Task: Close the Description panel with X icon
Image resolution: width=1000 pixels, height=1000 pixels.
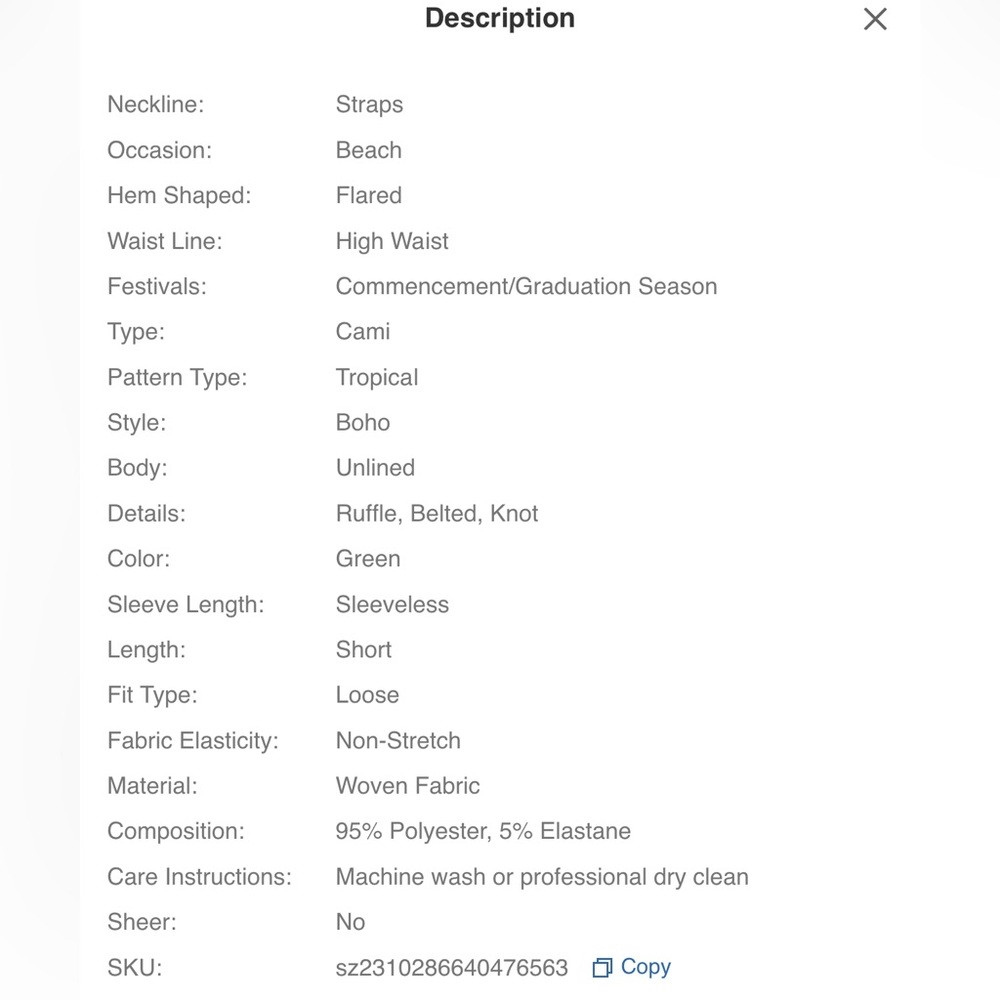Action: tap(875, 19)
